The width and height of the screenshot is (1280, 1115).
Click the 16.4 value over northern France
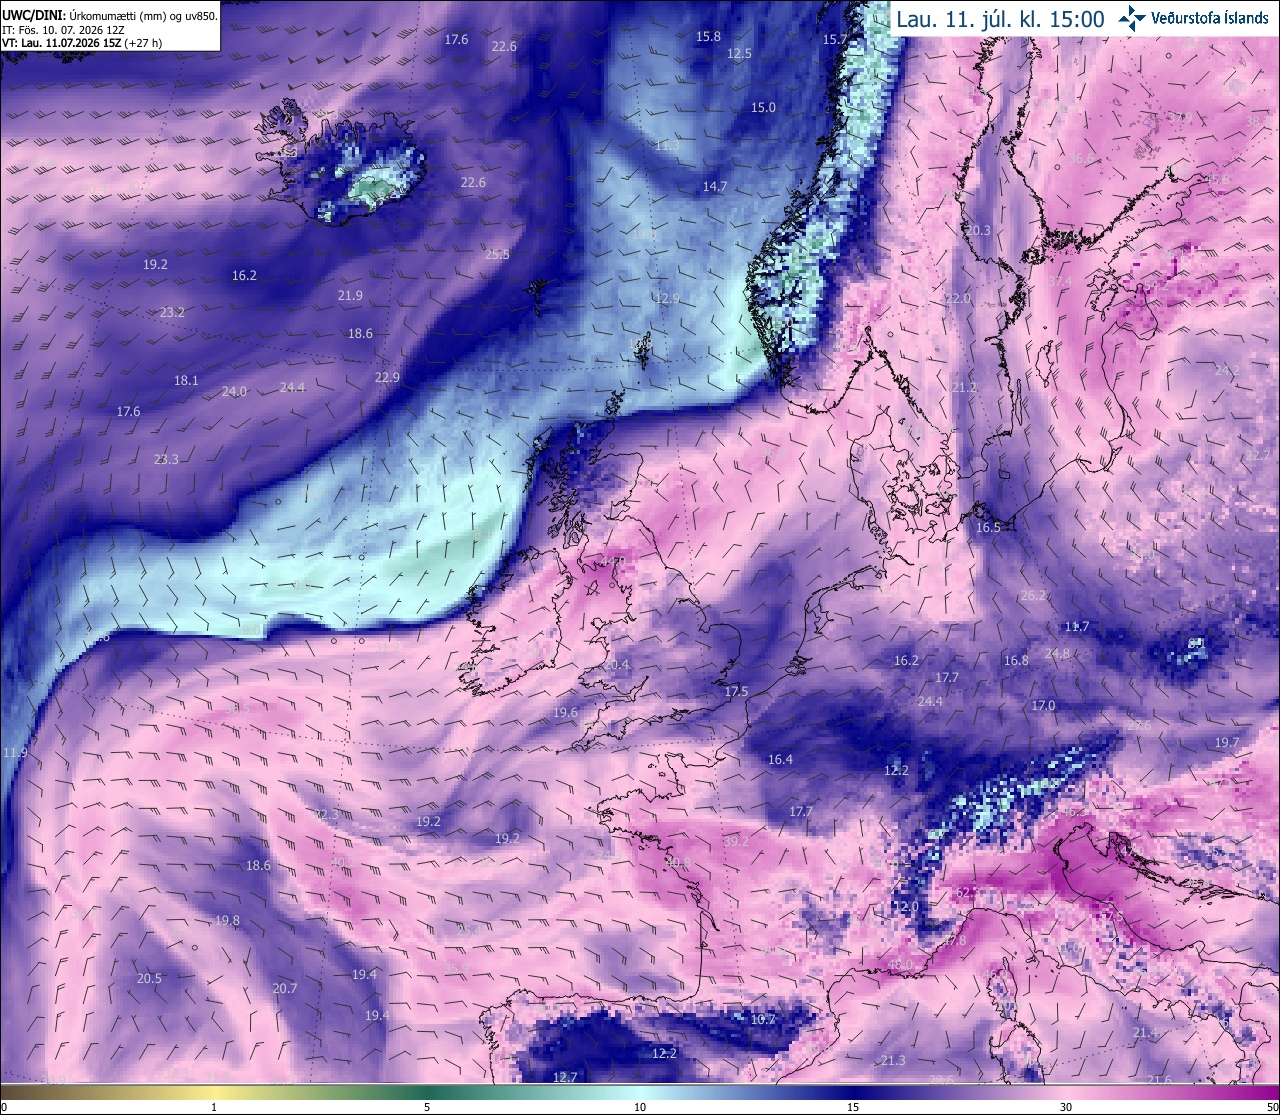tap(780, 759)
